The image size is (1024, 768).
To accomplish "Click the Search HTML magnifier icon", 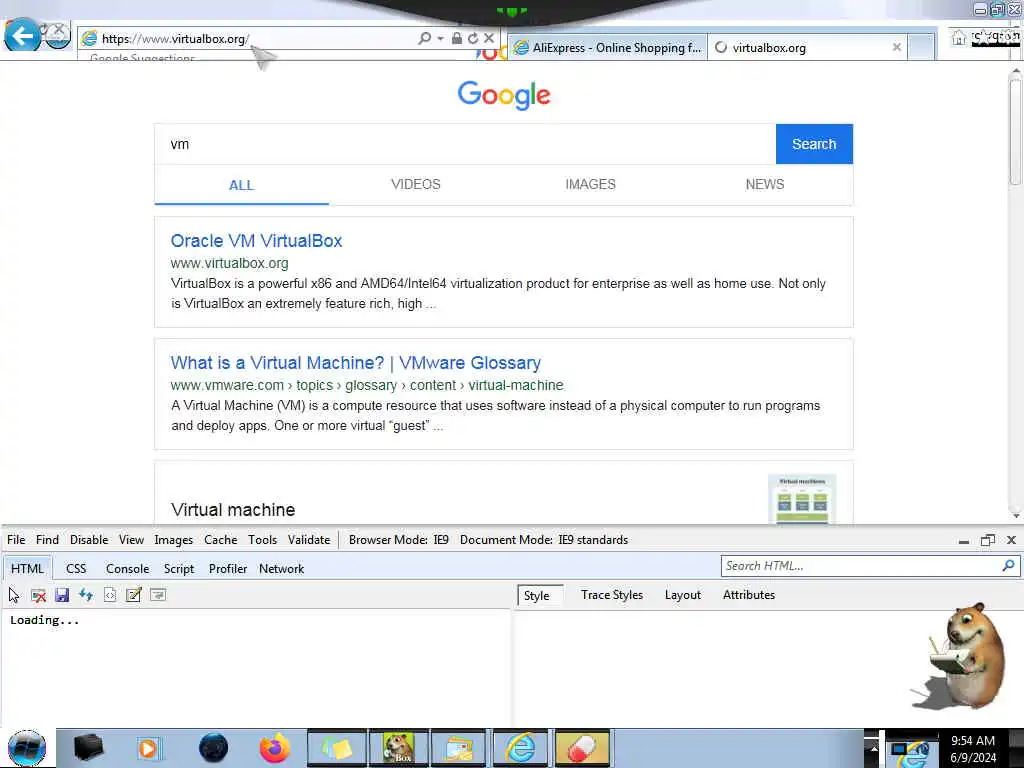I will pyautogui.click(x=1008, y=566).
